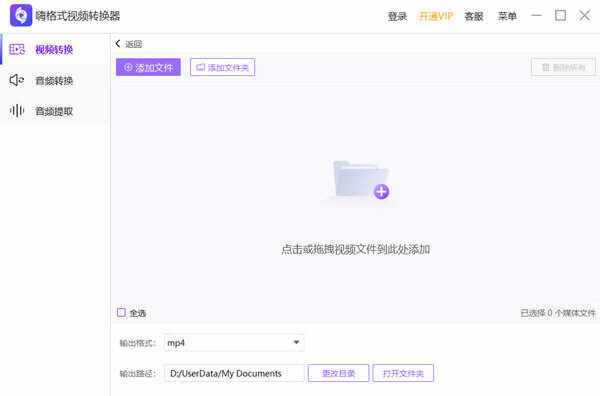Open 客服 customer service
Image resolution: width=600 pixels, height=396 pixels.
(474, 16)
